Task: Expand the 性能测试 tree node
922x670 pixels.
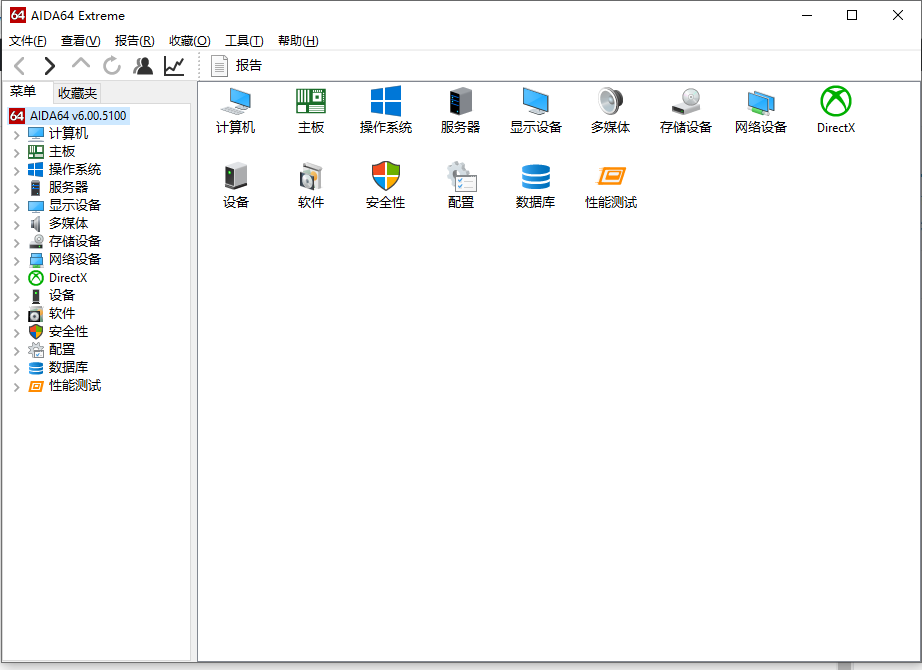Action: (16, 386)
